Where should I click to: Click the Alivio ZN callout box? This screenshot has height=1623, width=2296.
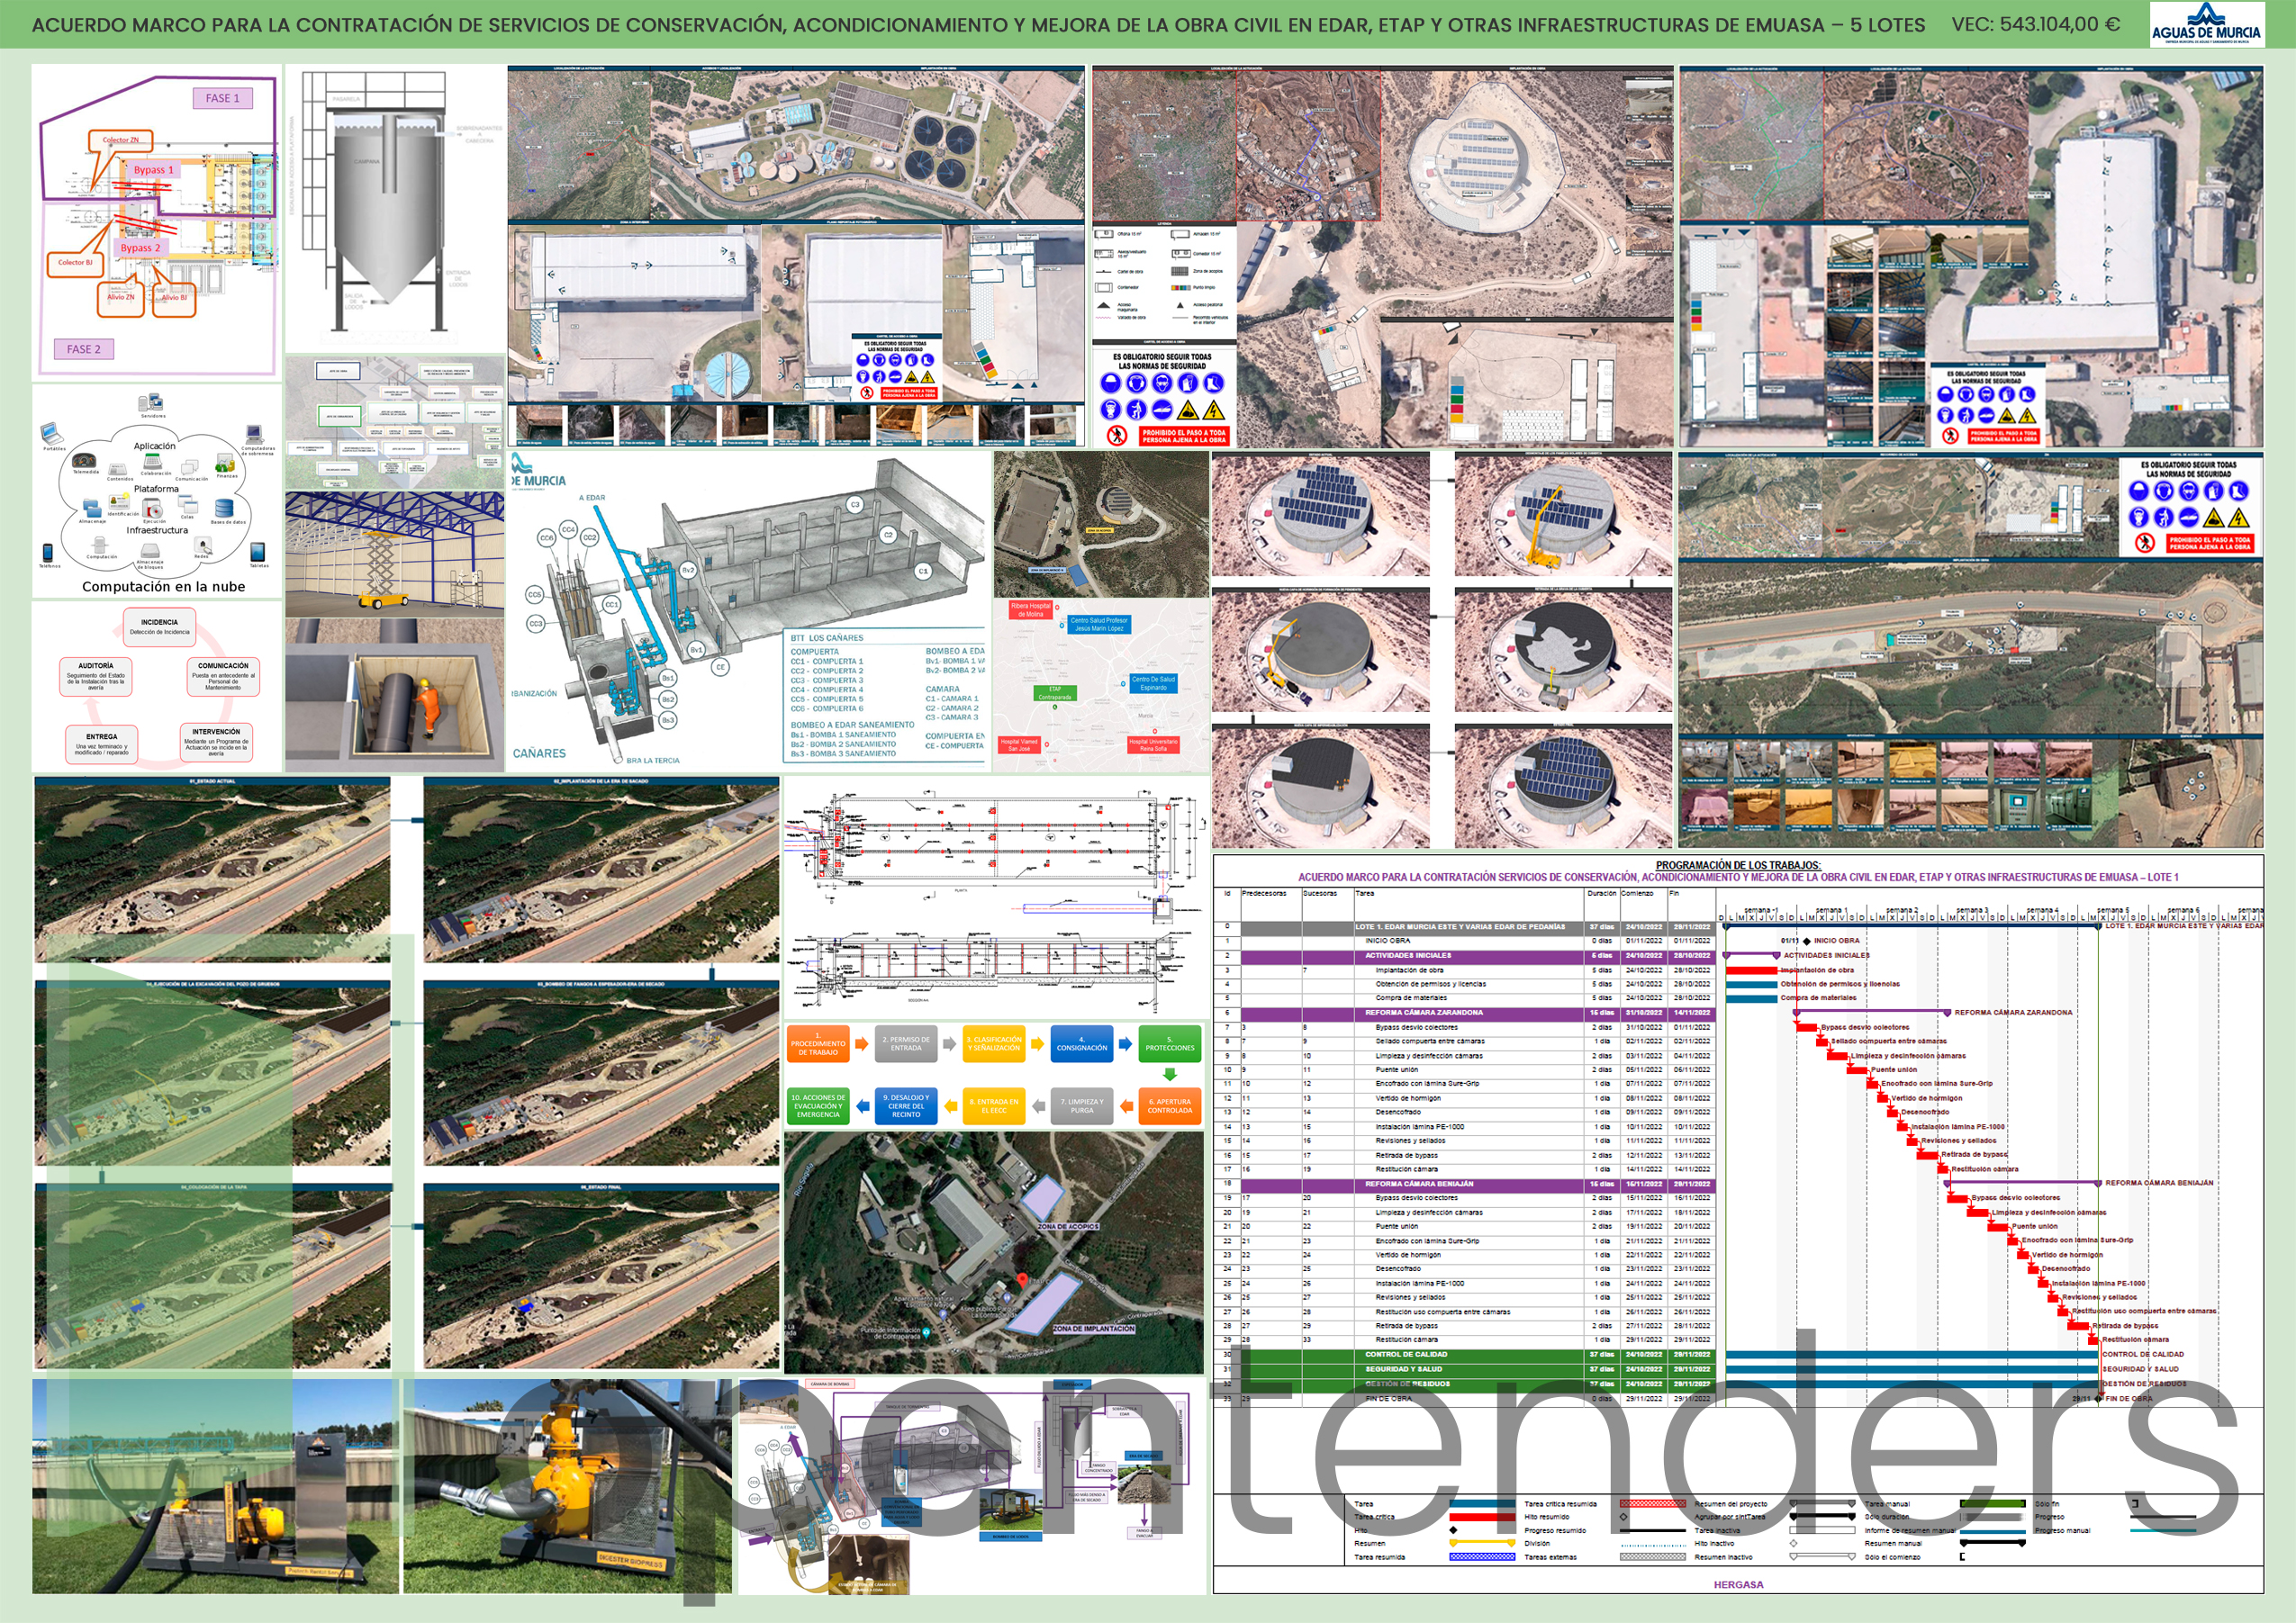[121, 298]
